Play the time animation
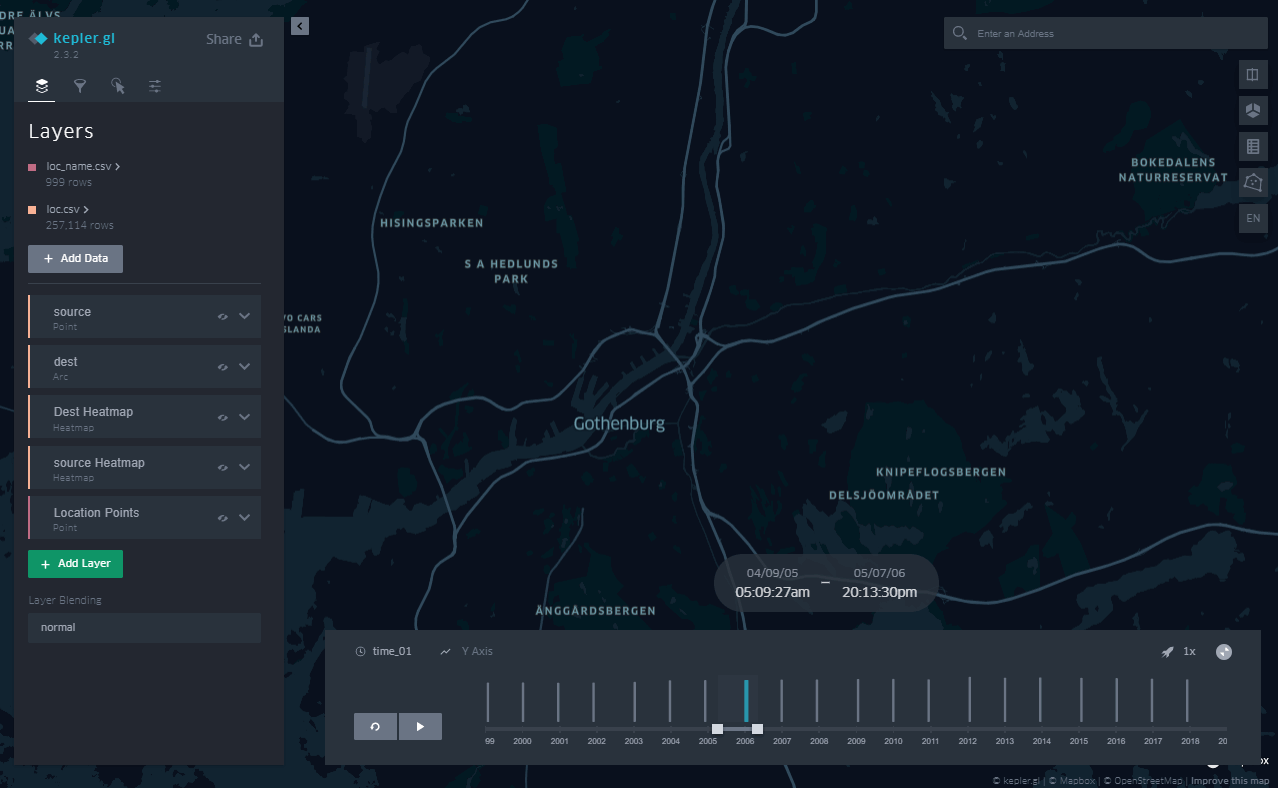 coord(420,727)
